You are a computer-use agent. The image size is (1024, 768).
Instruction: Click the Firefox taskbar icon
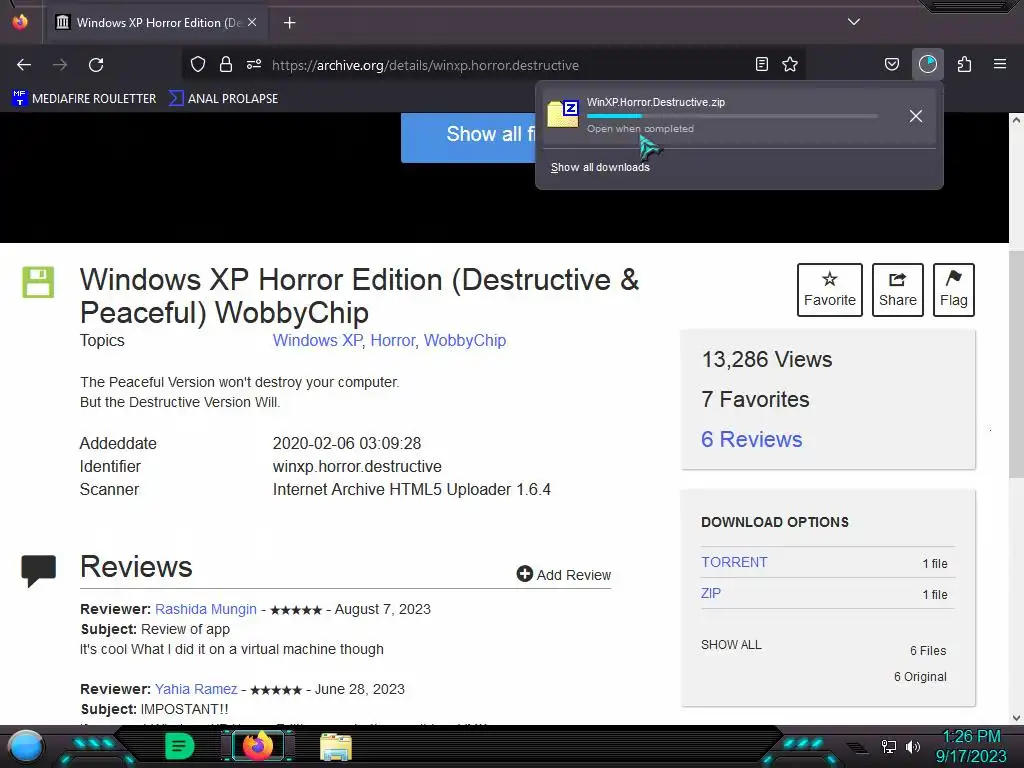point(258,746)
